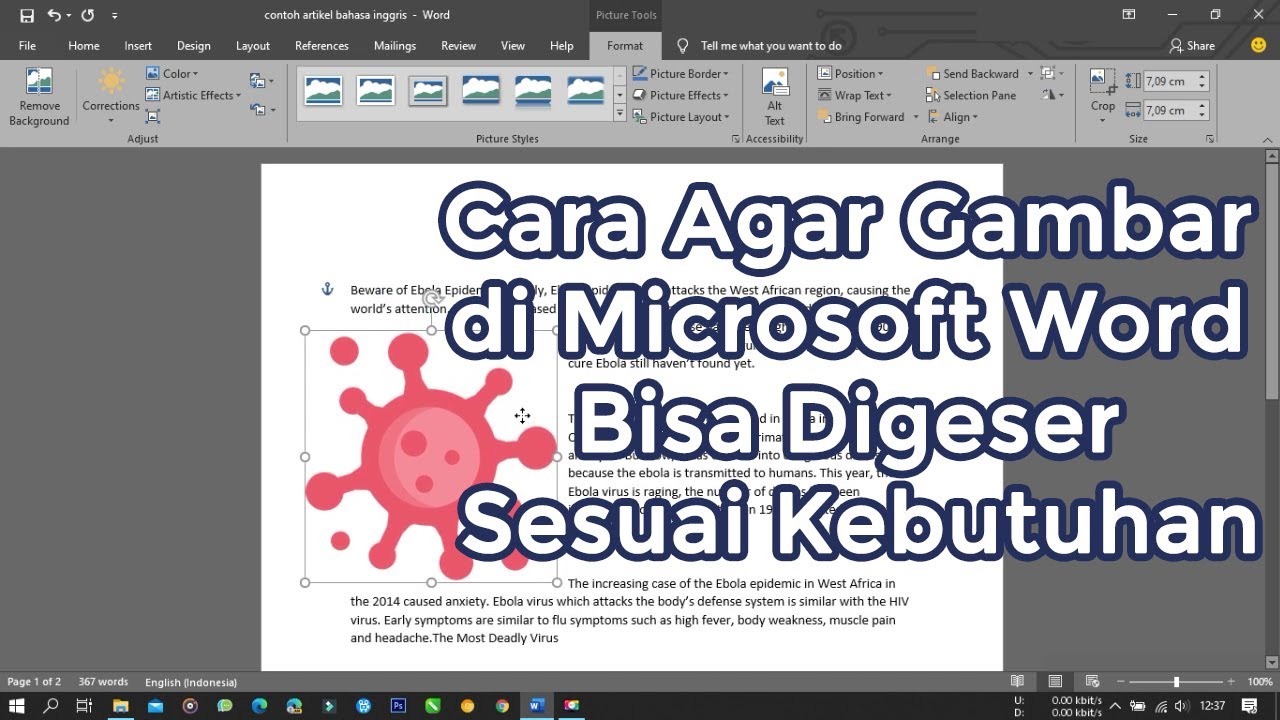This screenshot has width=1280, height=720.
Task: Switch to the Review tab
Action: (x=459, y=46)
